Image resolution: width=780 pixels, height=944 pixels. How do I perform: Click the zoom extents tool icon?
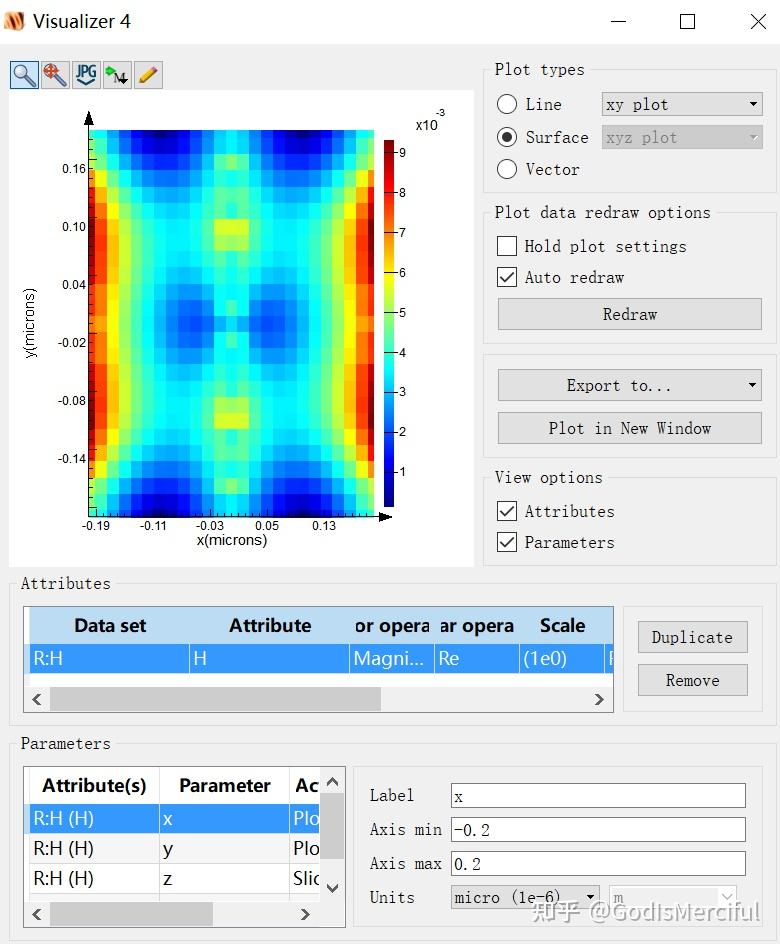coord(55,75)
